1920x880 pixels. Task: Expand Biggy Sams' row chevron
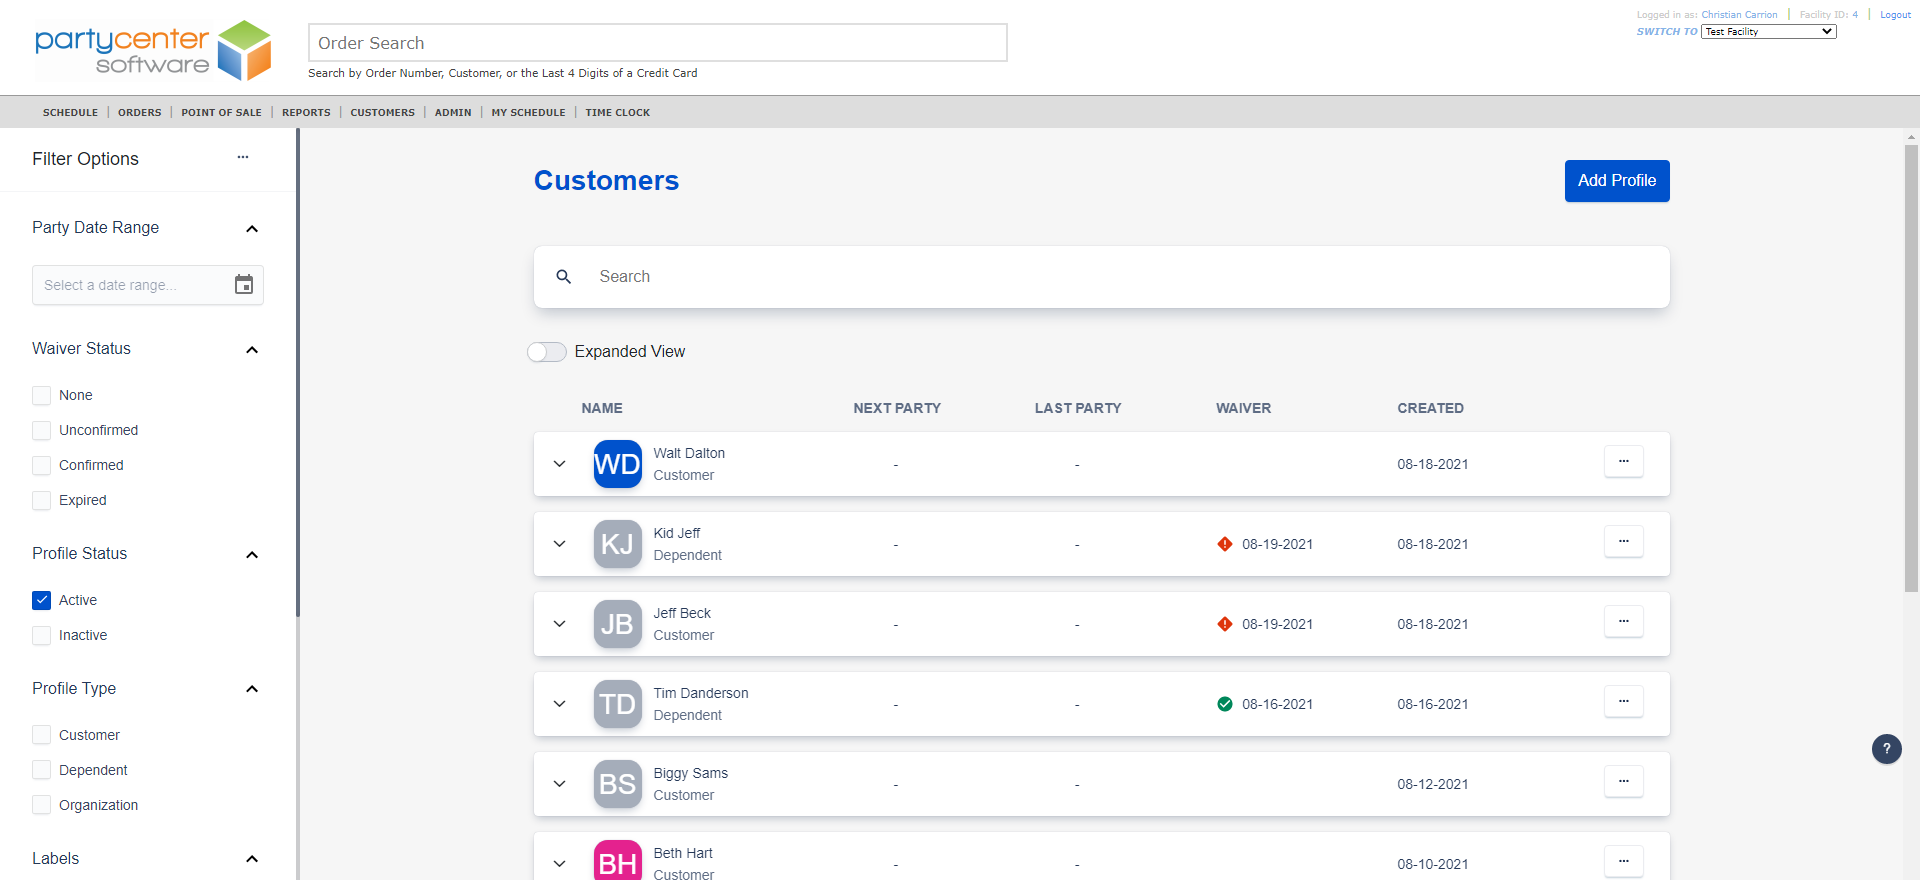click(560, 784)
